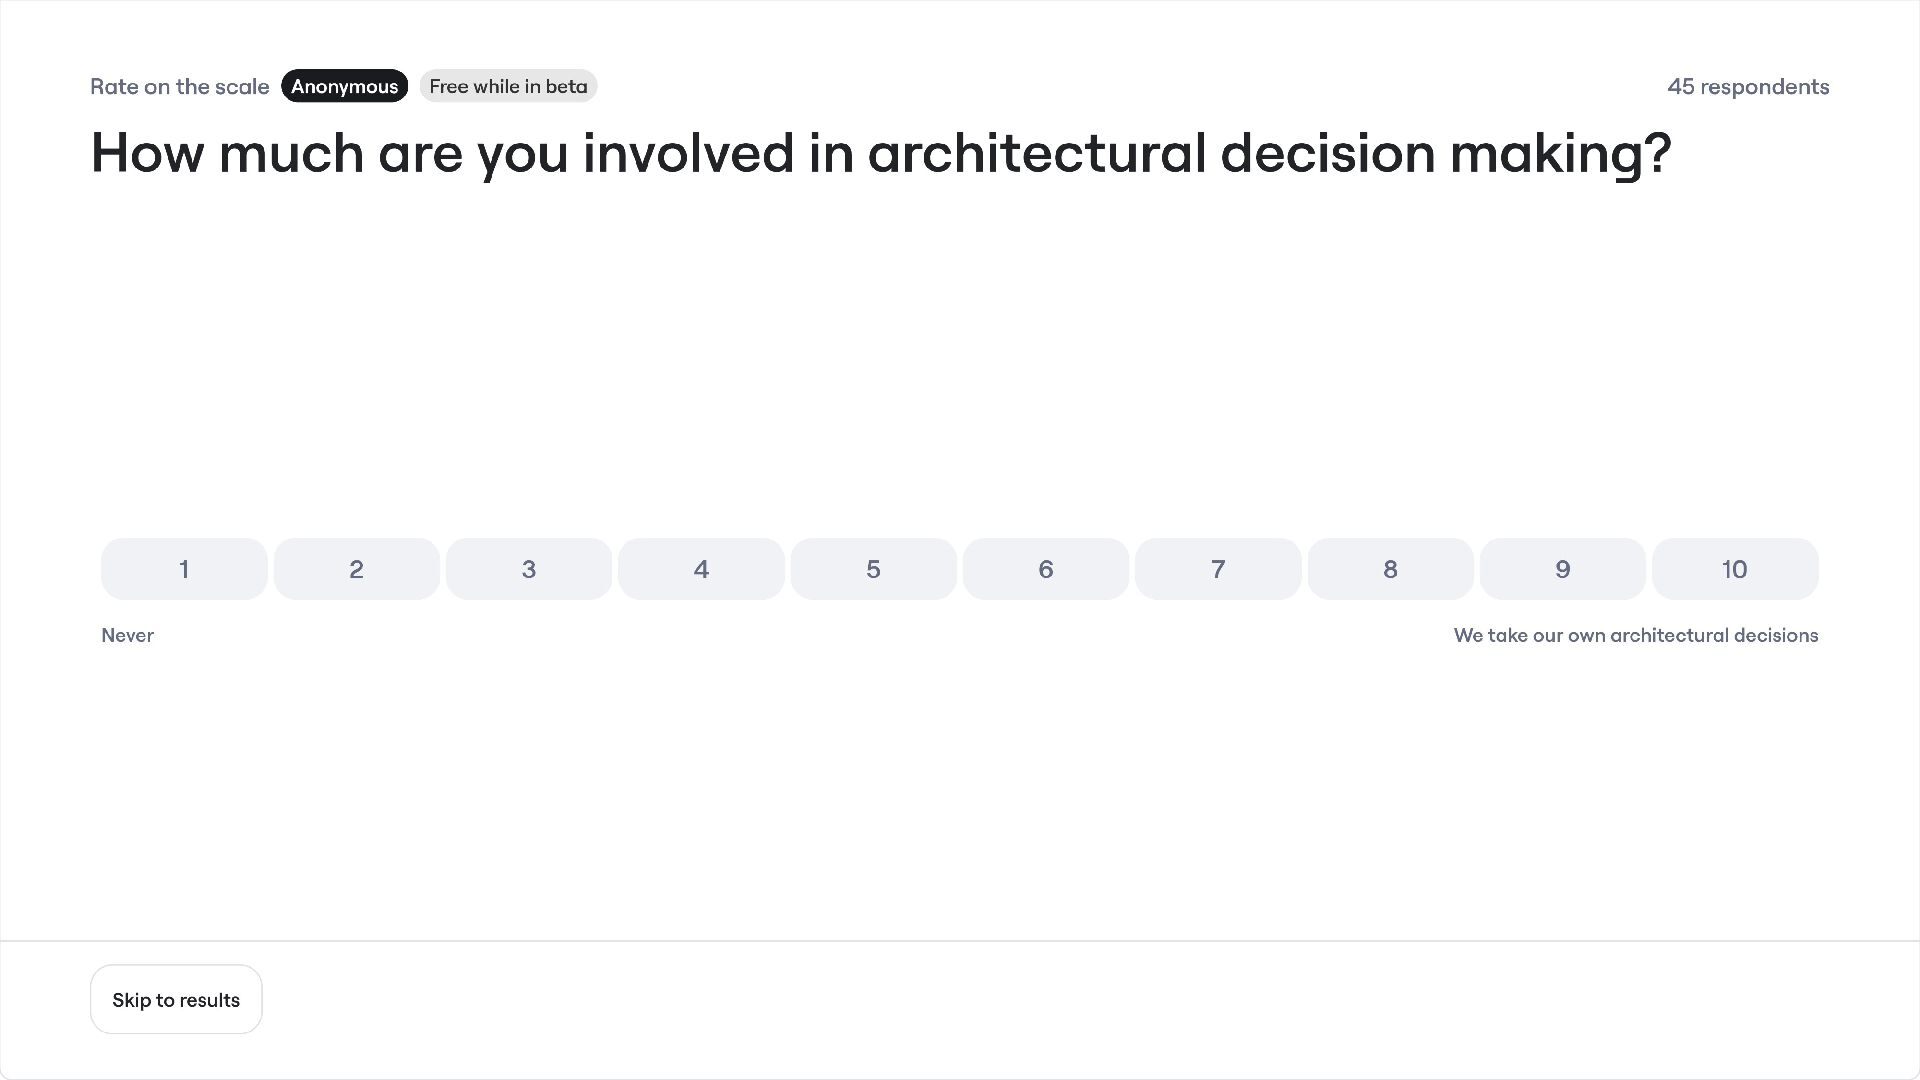Screen dimensions: 1920x1080
Task: Click the Free while in beta tag
Action: 508,86
